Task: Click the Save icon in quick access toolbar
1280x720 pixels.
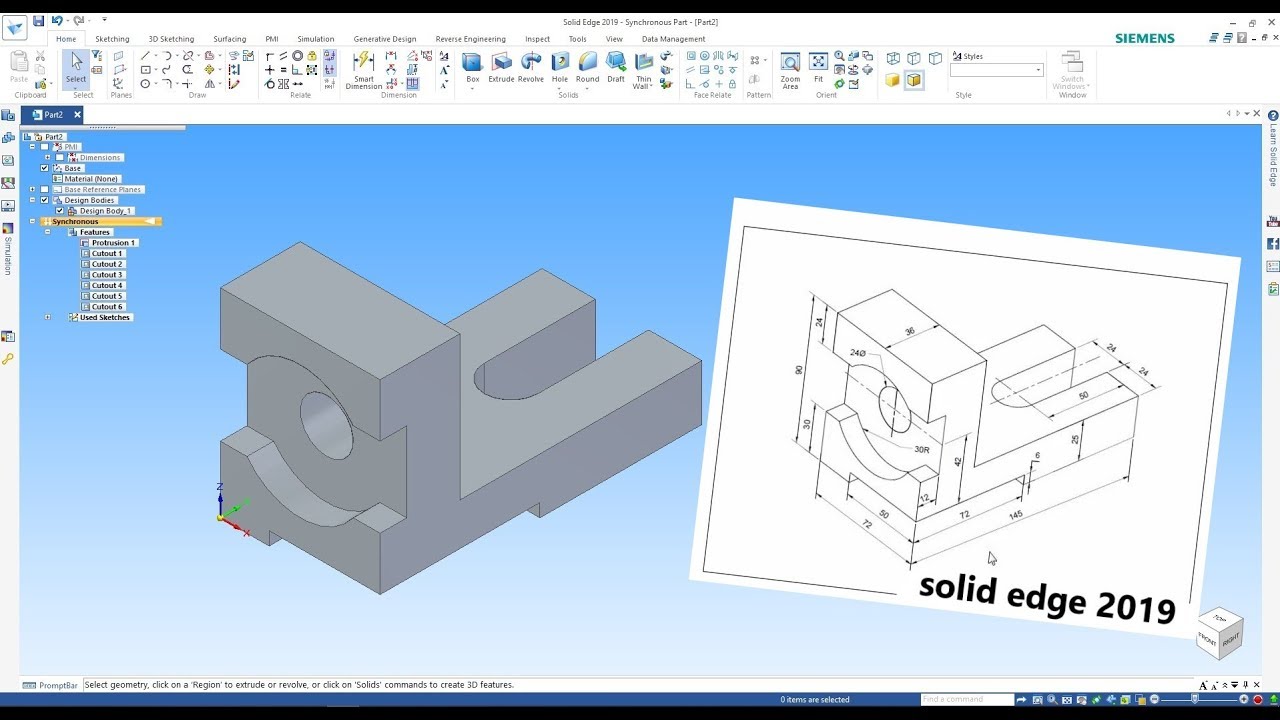Action: (x=38, y=20)
